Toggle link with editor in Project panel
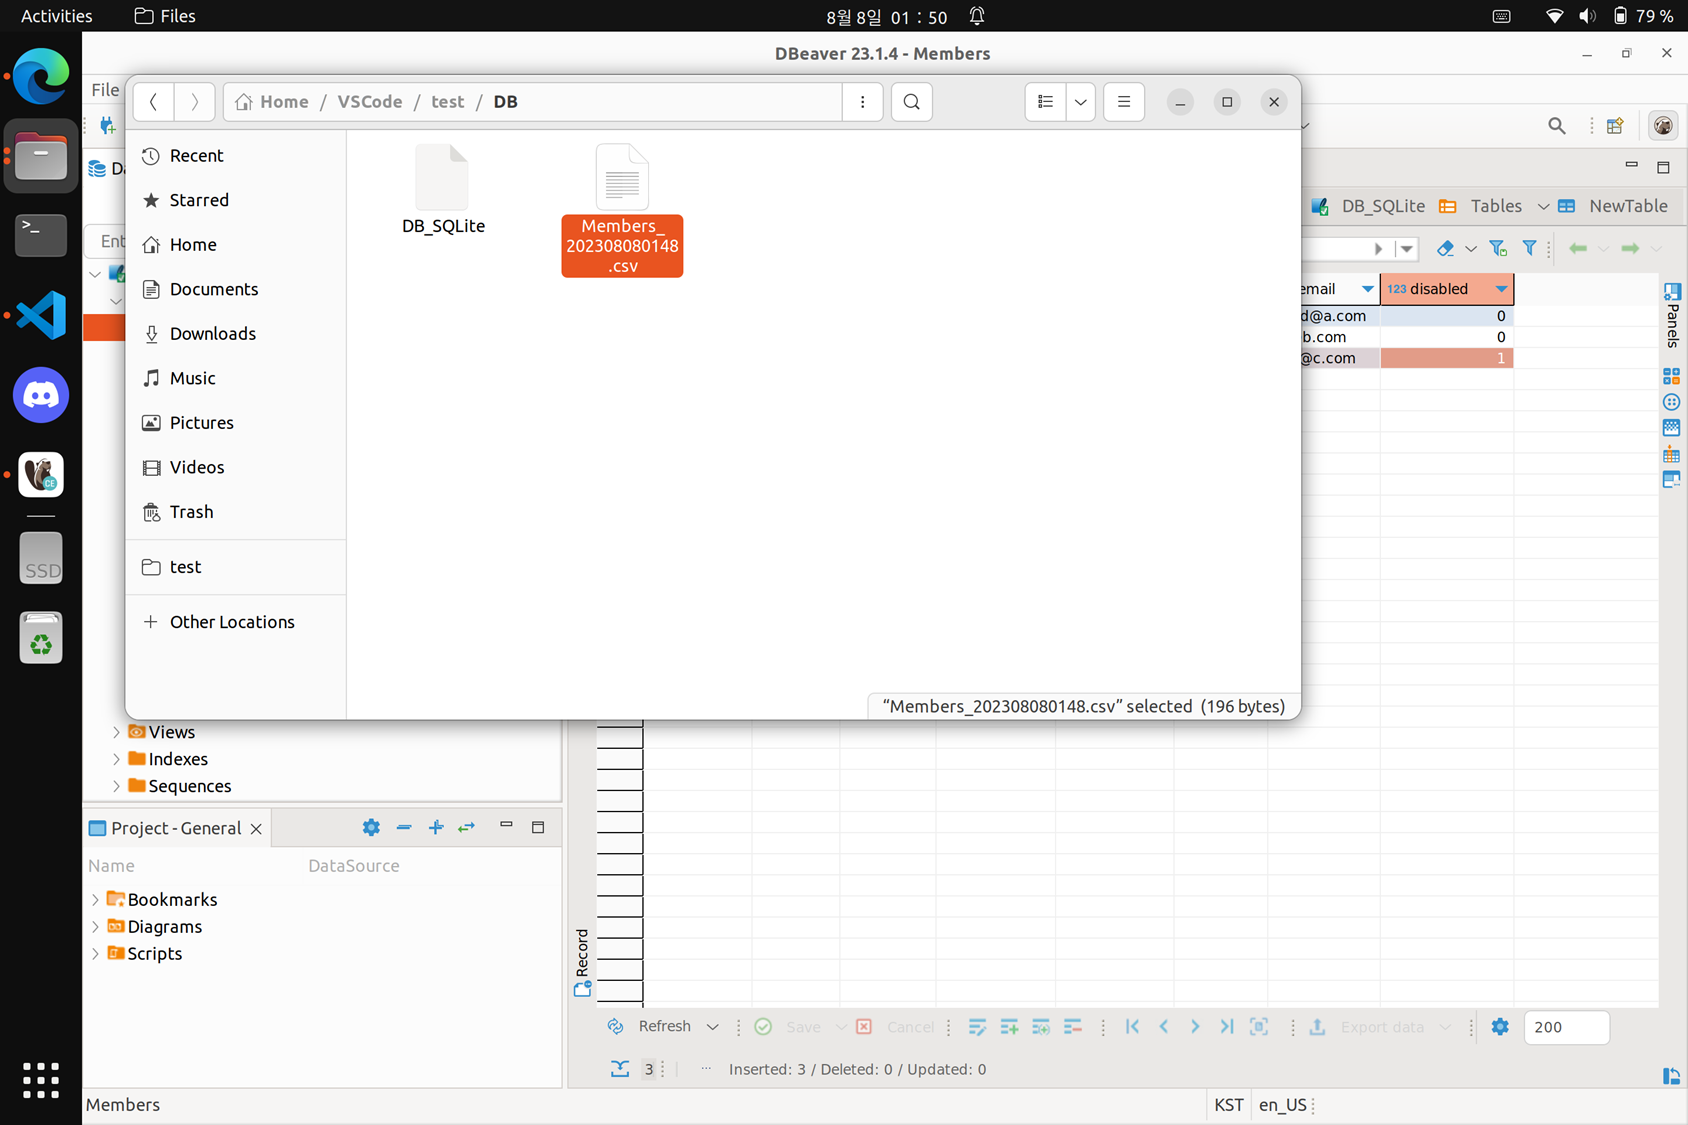 tap(467, 828)
